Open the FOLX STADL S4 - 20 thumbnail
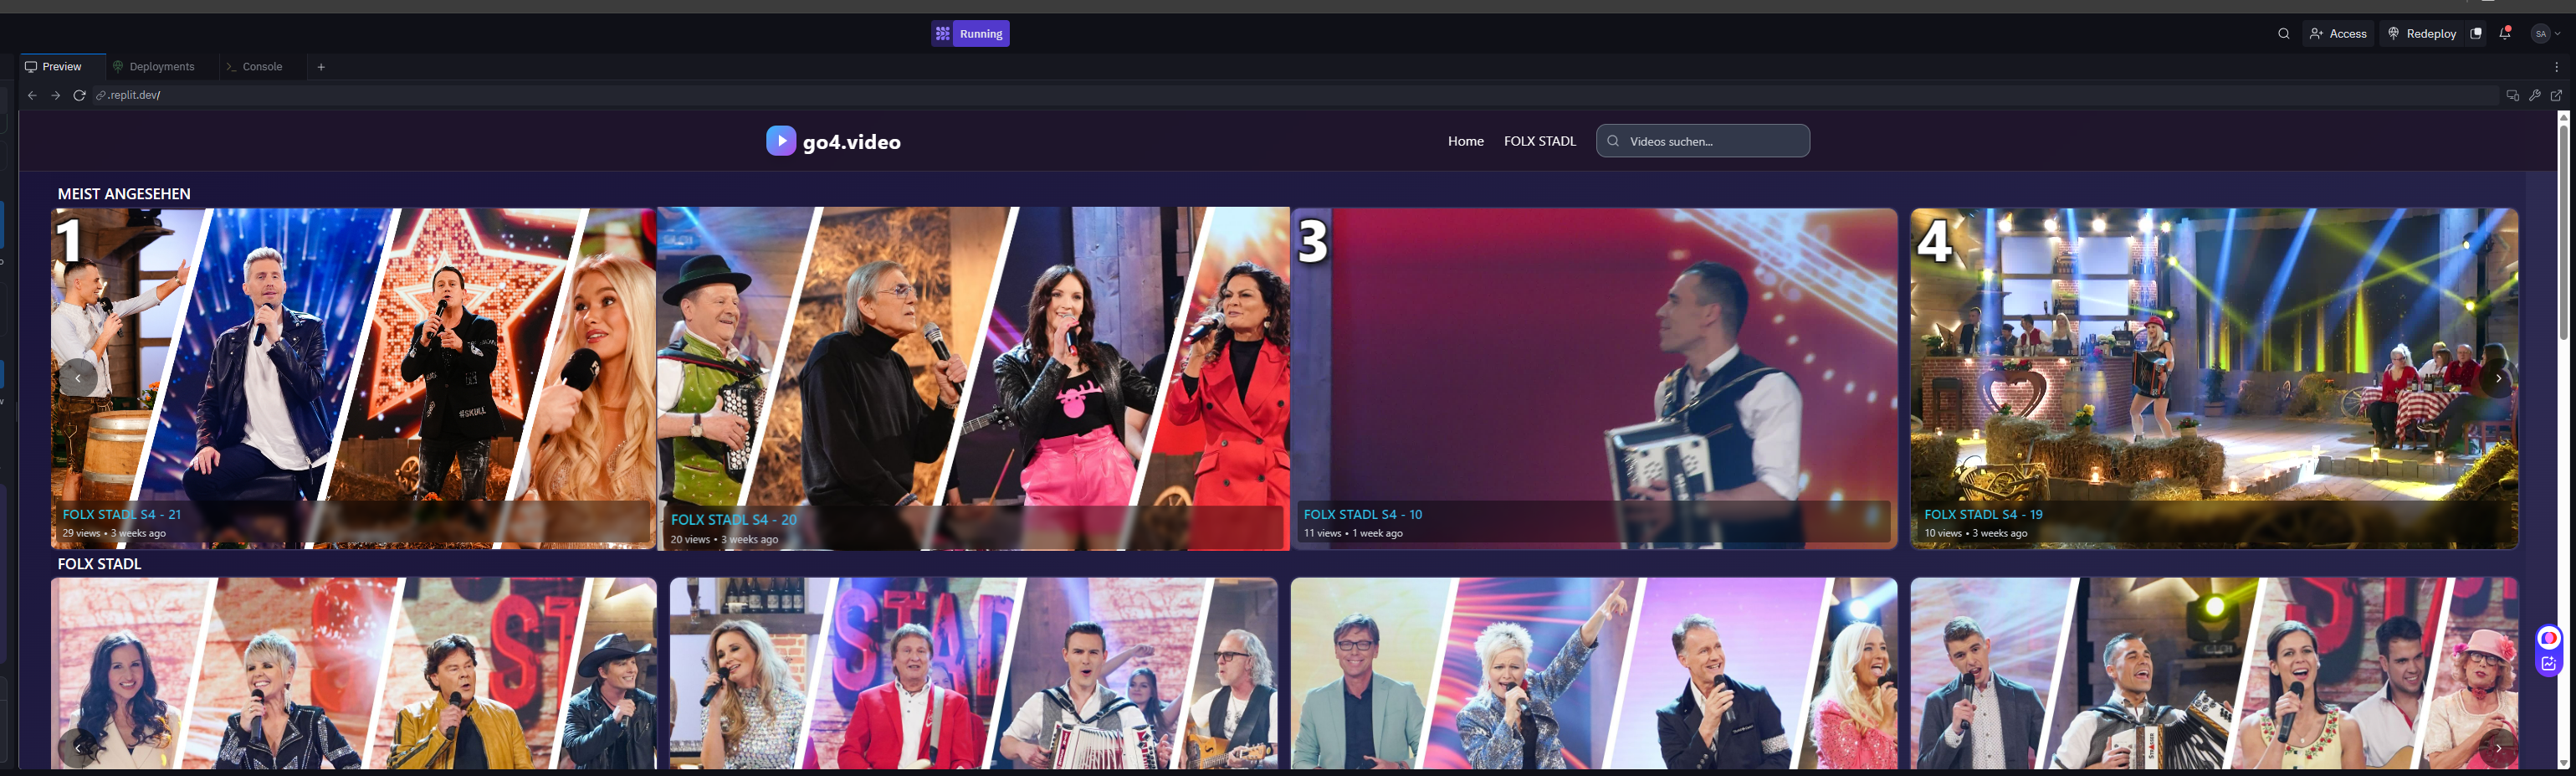Viewport: 2576px width, 776px height. point(973,378)
